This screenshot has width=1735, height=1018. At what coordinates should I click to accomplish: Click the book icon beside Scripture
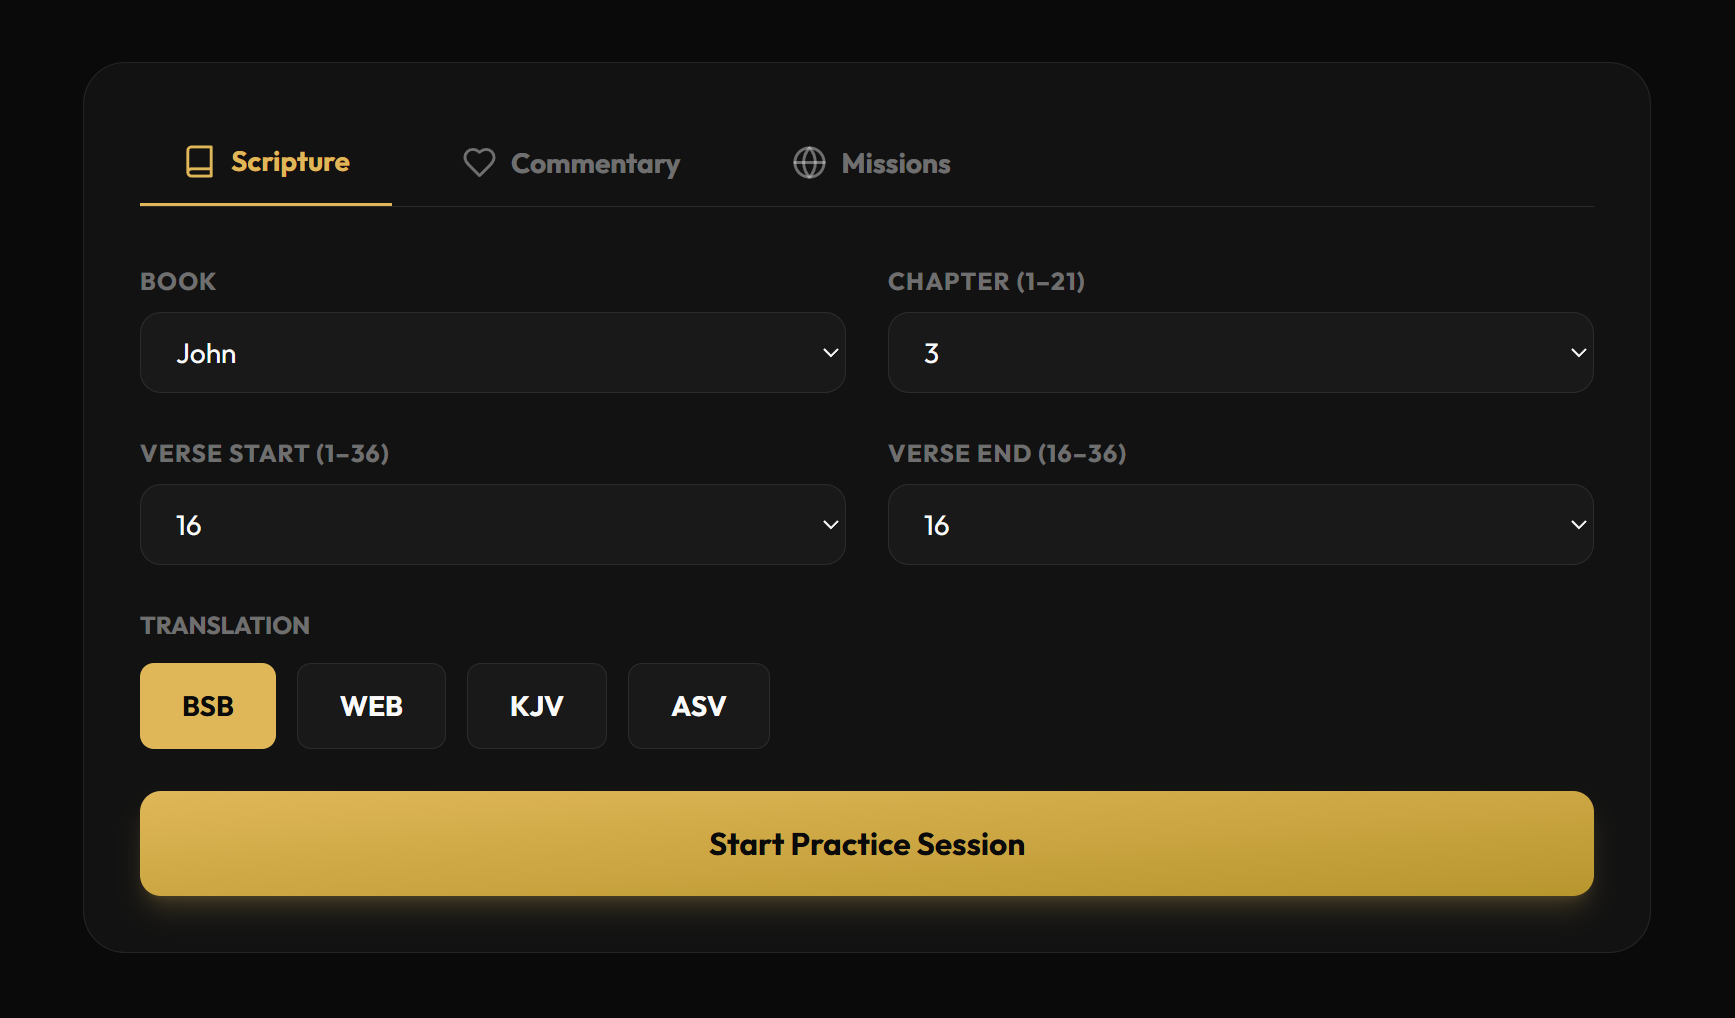200,161
